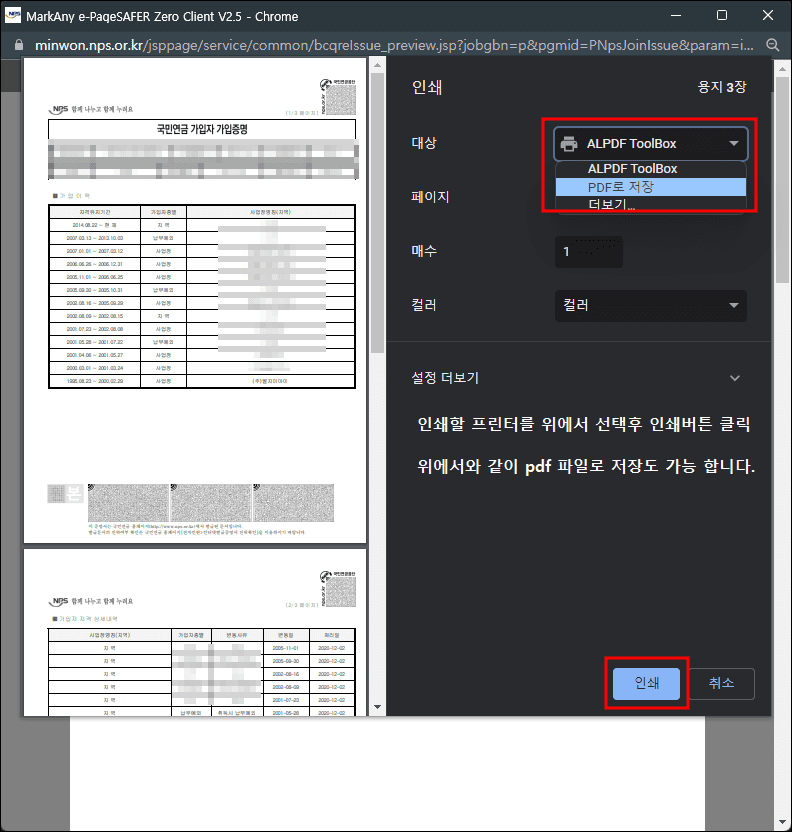
Task: Maximize the Chrome print window
Action: [721, 15]
